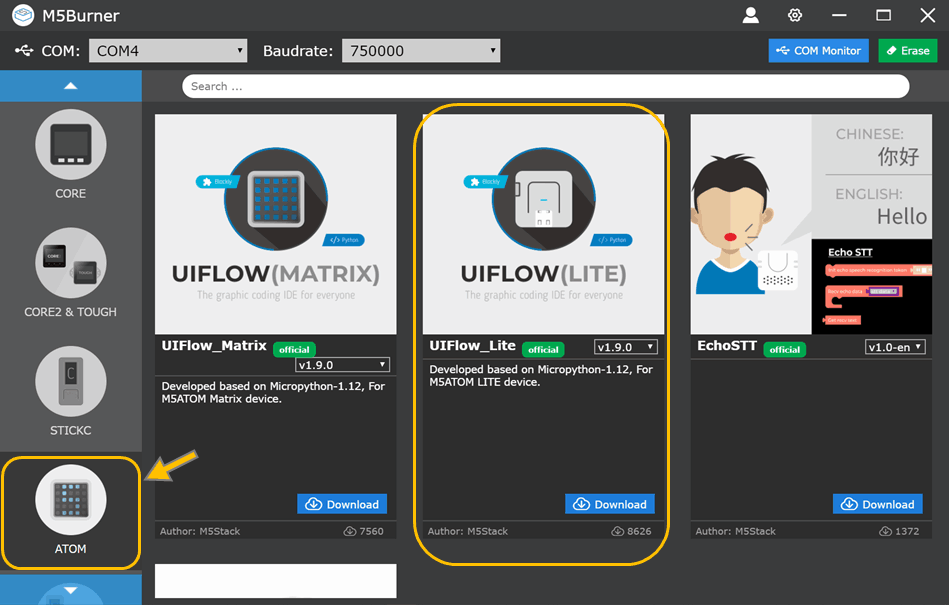Click Author: M5Stack under UIFlow_Matrix
This screenshot has height=605, width=949.
[200, 531]
